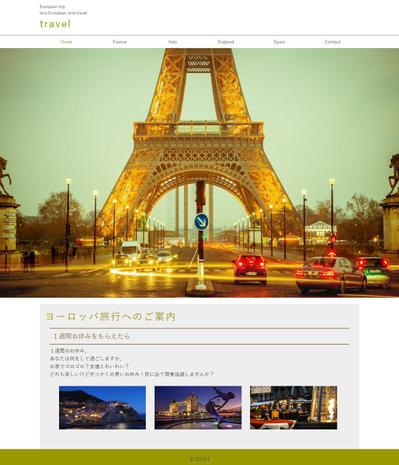Viewport: 399px width, 465px height.
Task: Click the Eiffel Tower hero image
Action: click(x=199, y=173)
